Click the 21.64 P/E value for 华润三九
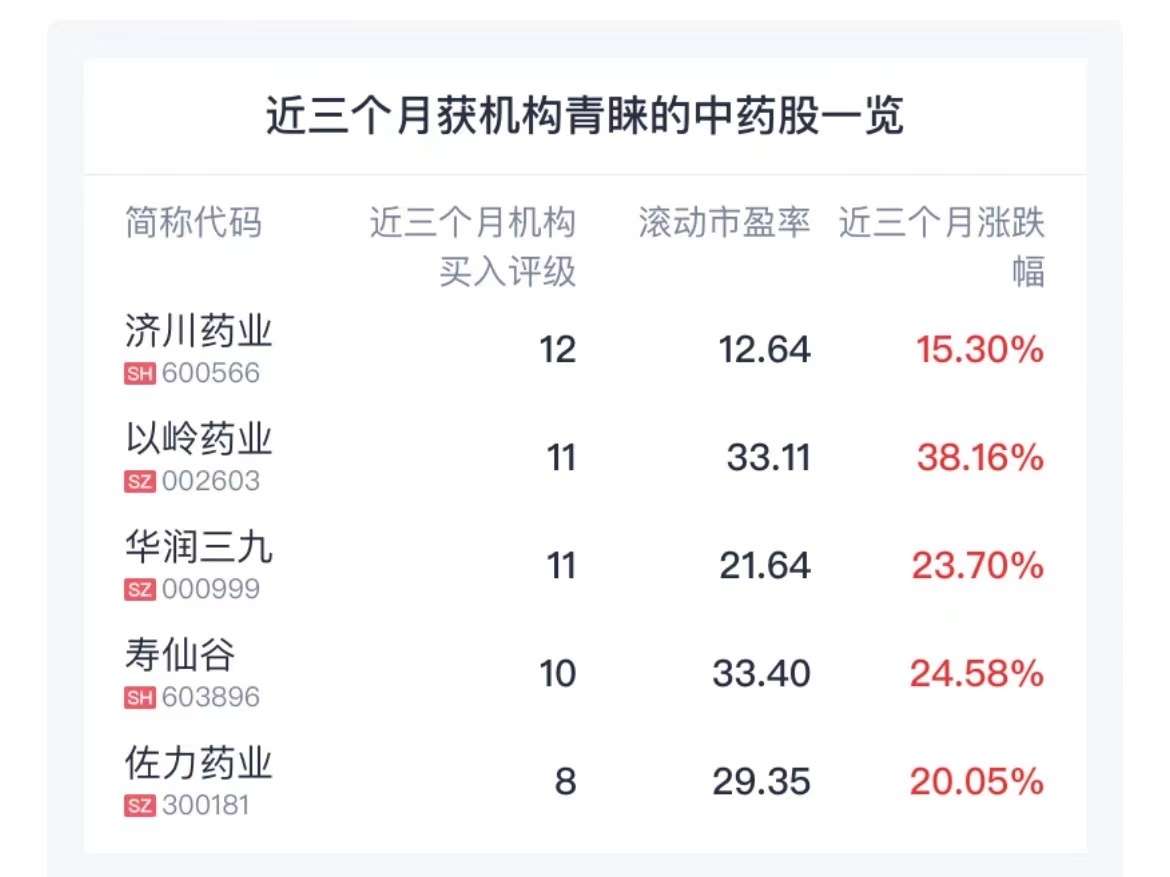 tap(764, 566)
